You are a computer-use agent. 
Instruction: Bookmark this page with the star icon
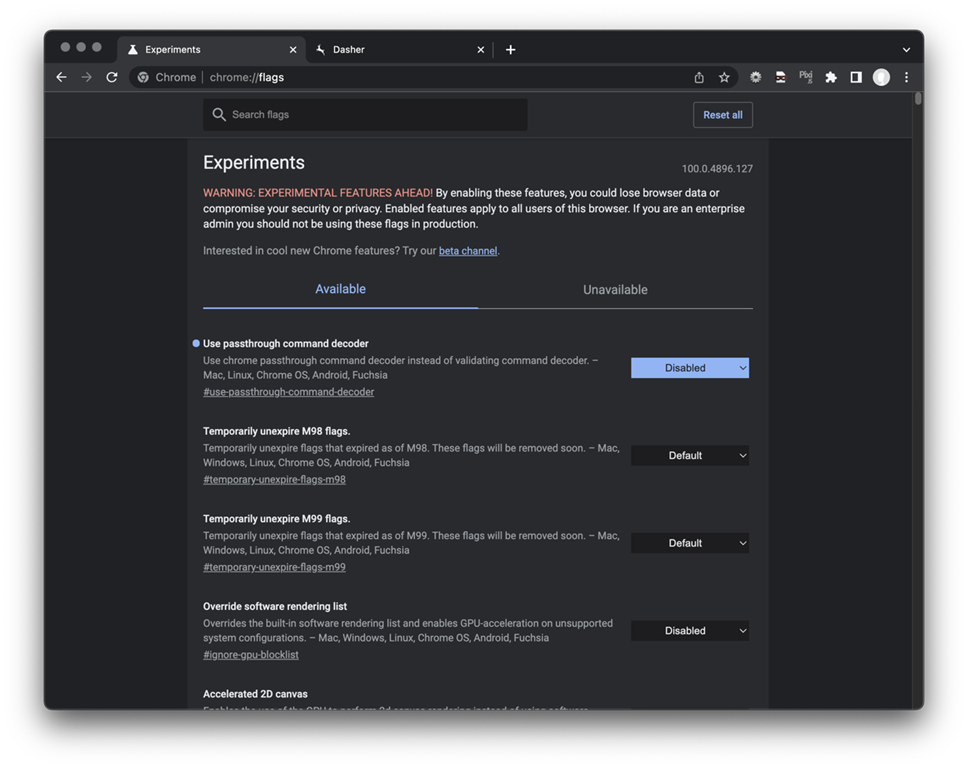click(x=724, y=77)
